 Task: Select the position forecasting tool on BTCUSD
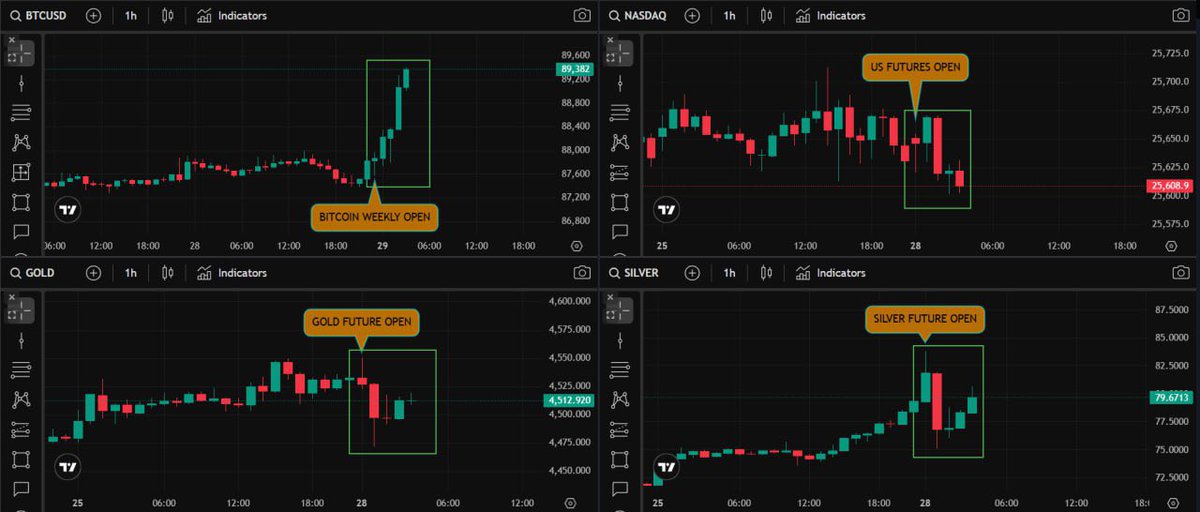20,173
